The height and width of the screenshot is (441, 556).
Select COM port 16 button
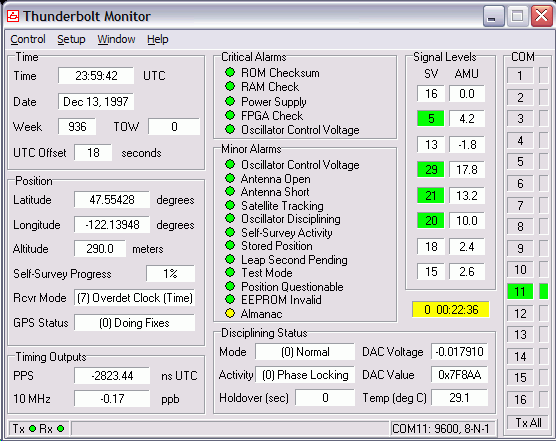pos(520,400)
